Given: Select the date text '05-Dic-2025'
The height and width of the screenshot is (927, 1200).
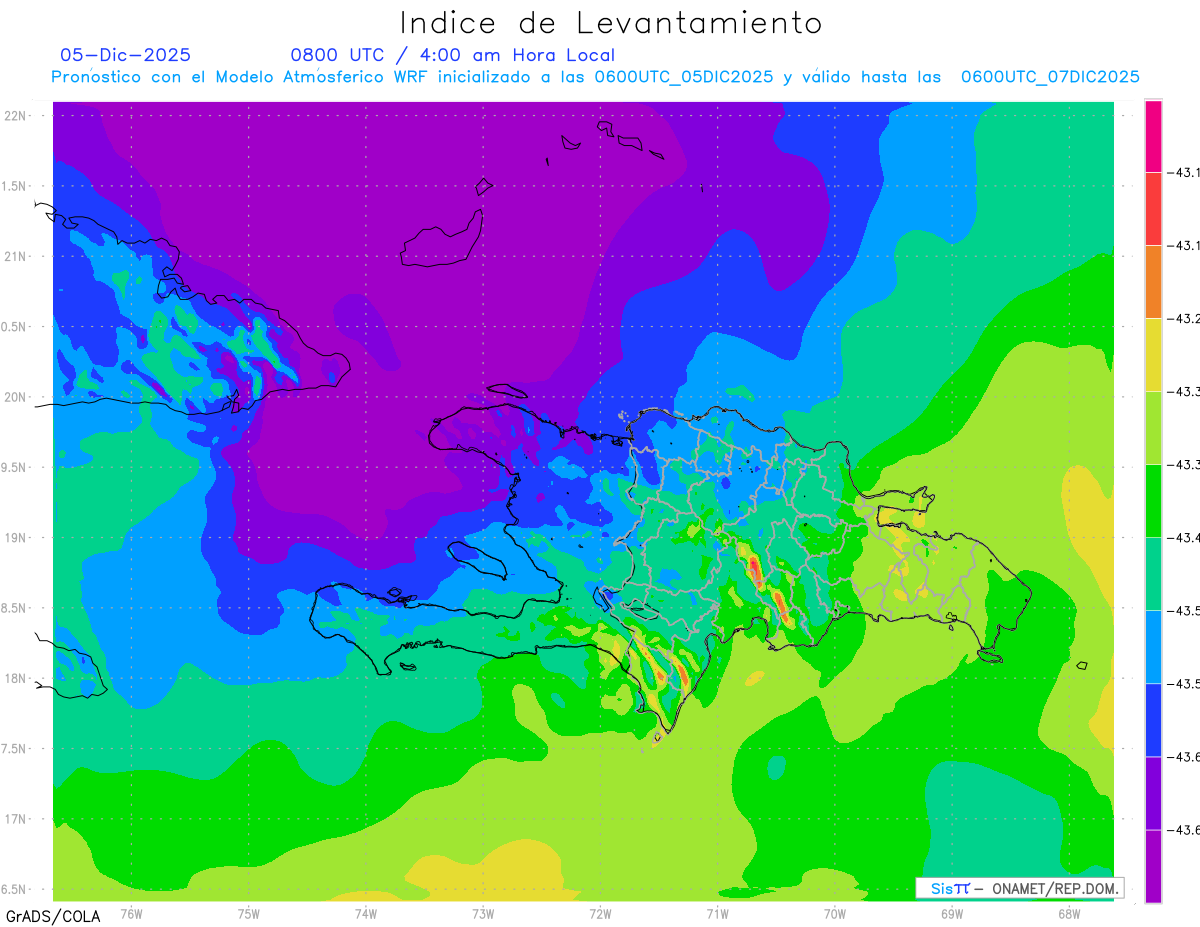Looking at the screenshot, I should coord(125,55).
